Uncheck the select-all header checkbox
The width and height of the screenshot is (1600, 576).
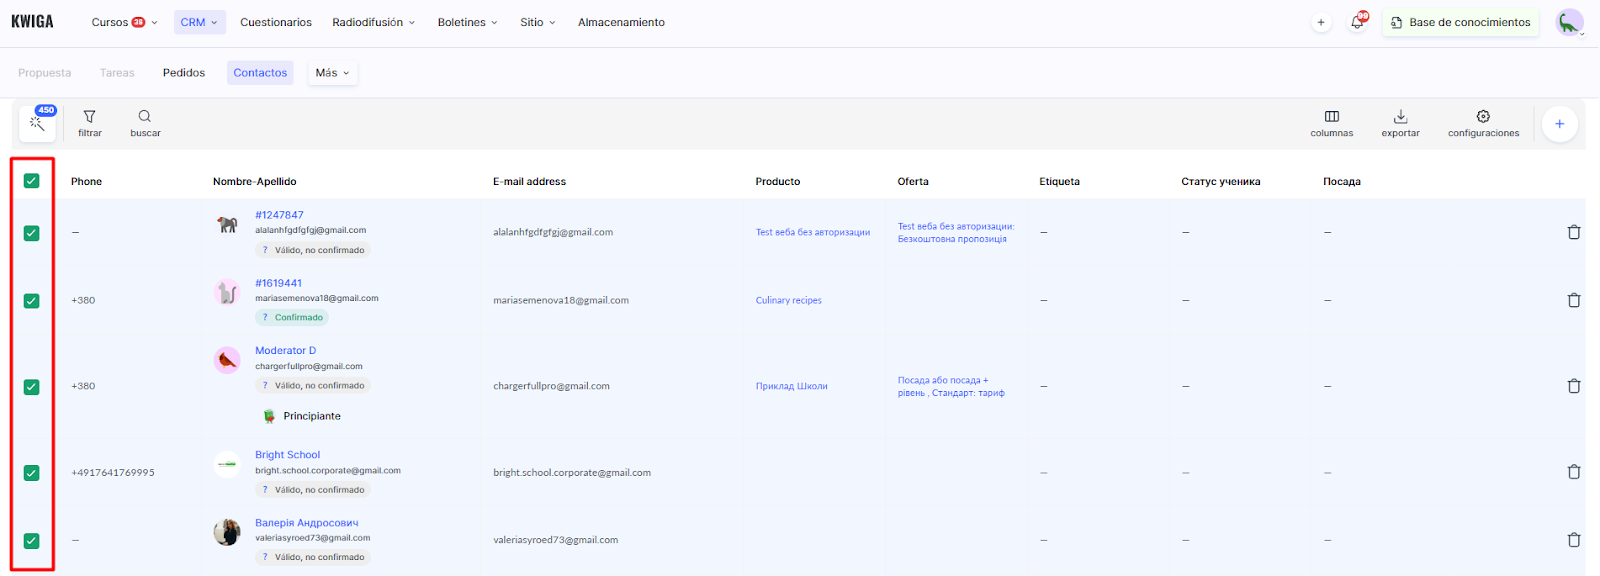point(32,181)
